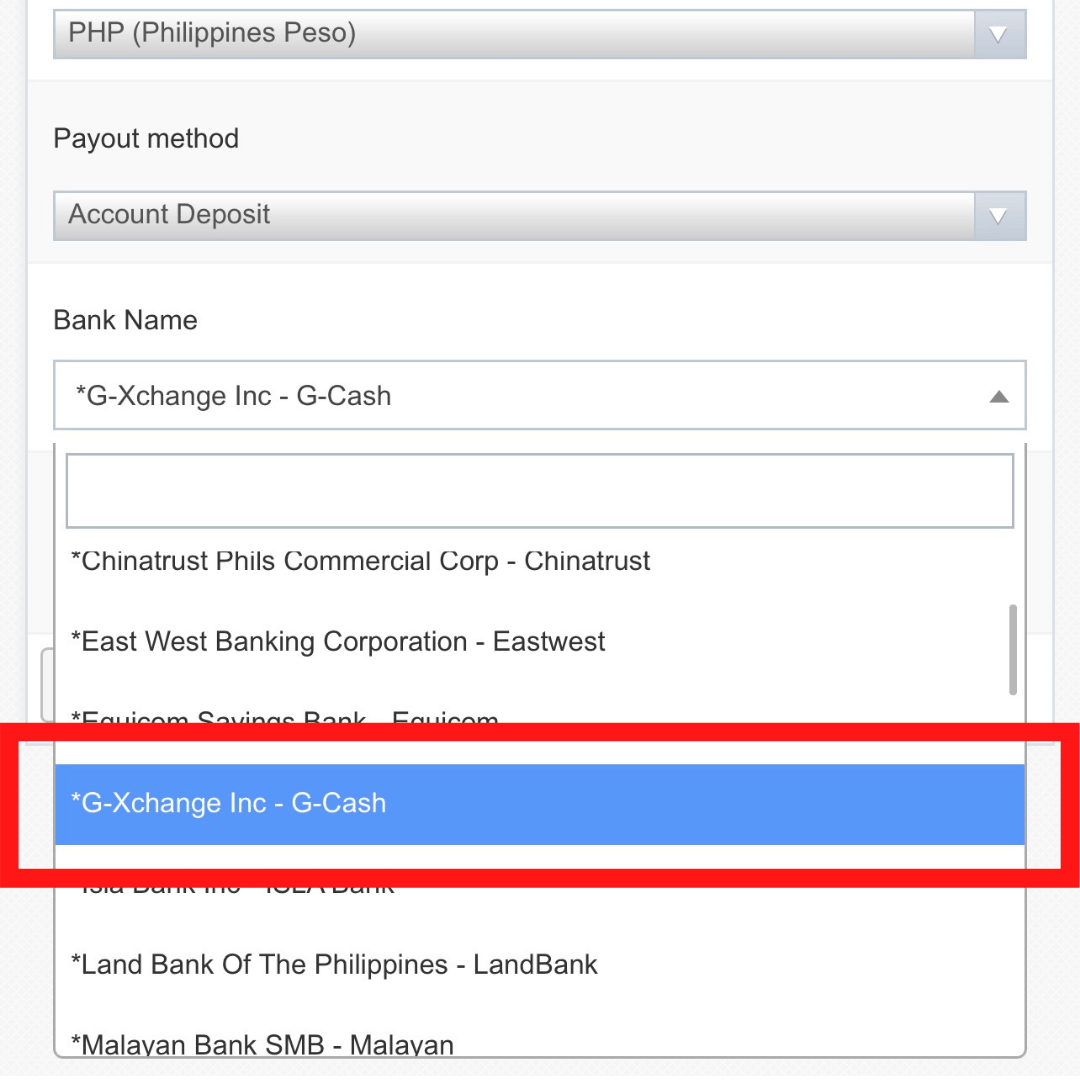Select Chinatrust Phils Commercial Corp from list
The image size is (1080, 1080).
tap(360, 561)
